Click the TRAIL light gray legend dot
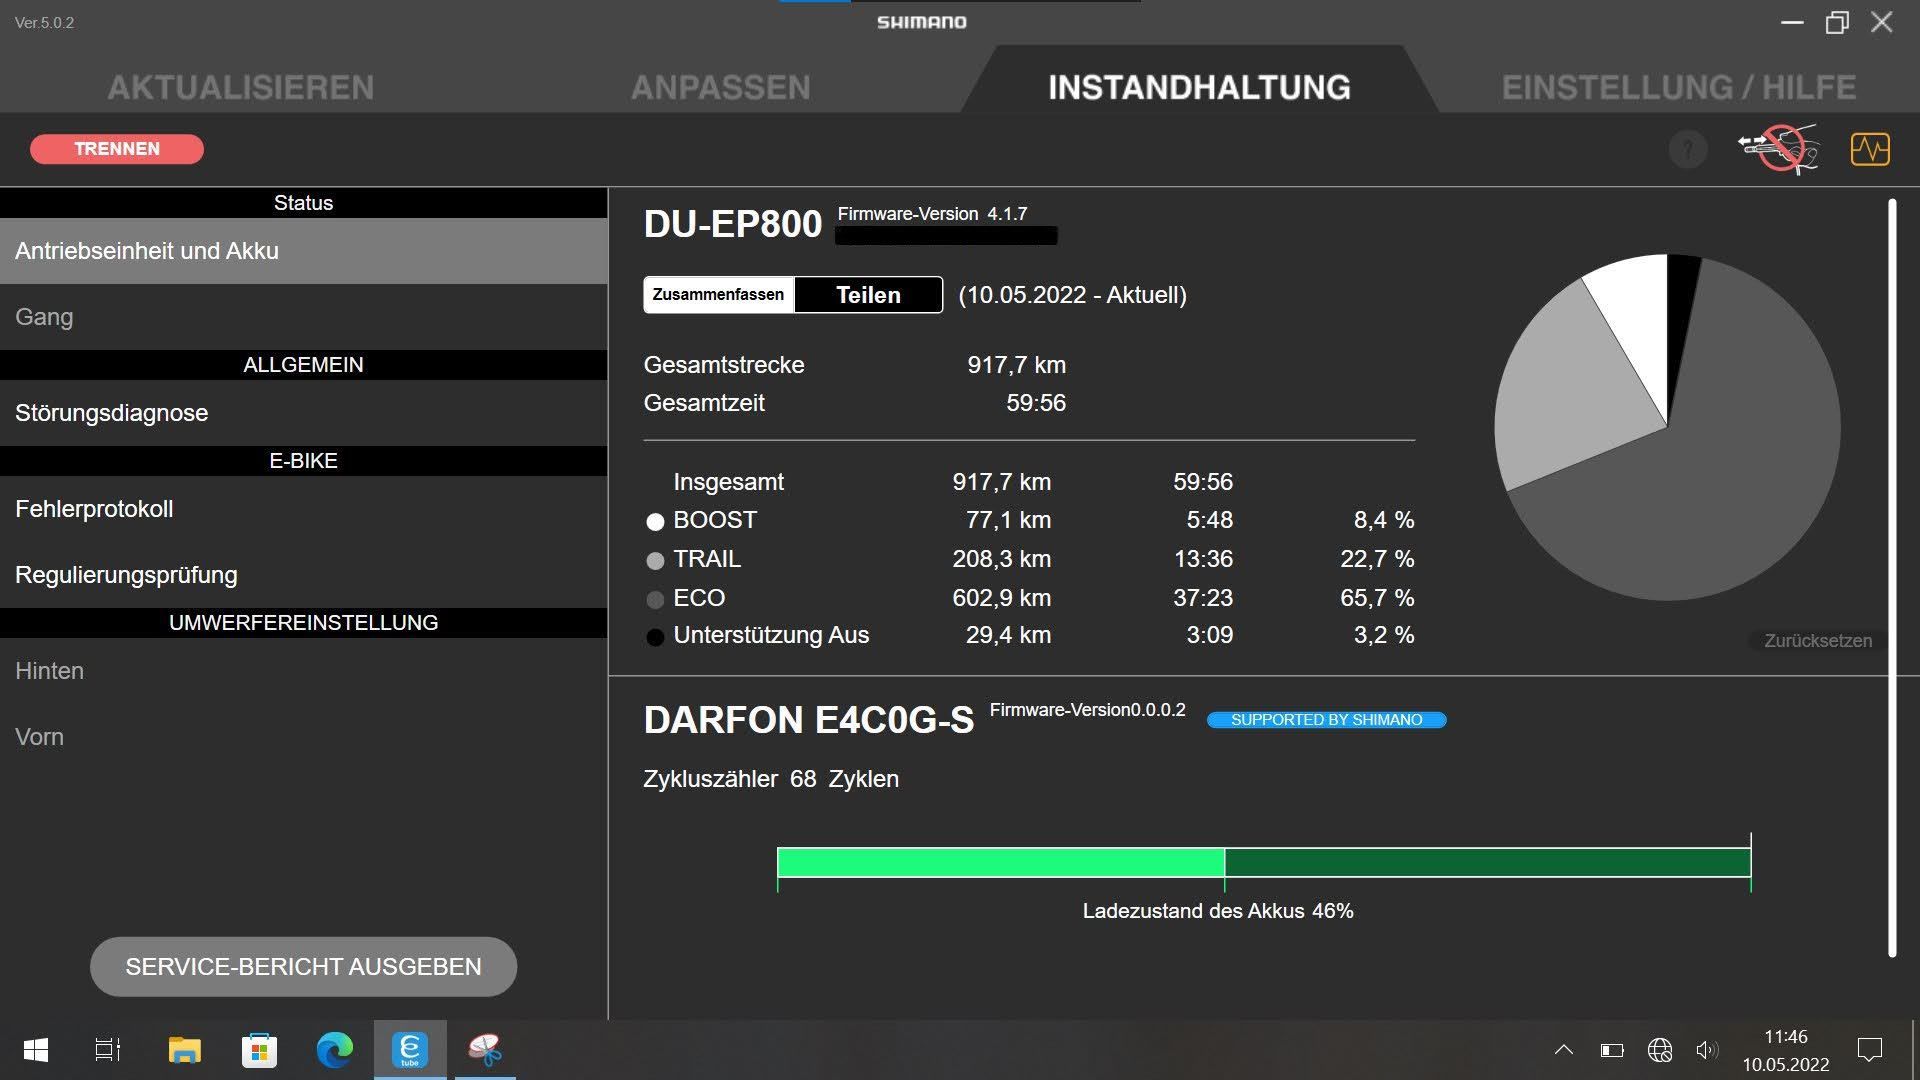This screenshot has height=1080, width=1920. coord(655,561)
